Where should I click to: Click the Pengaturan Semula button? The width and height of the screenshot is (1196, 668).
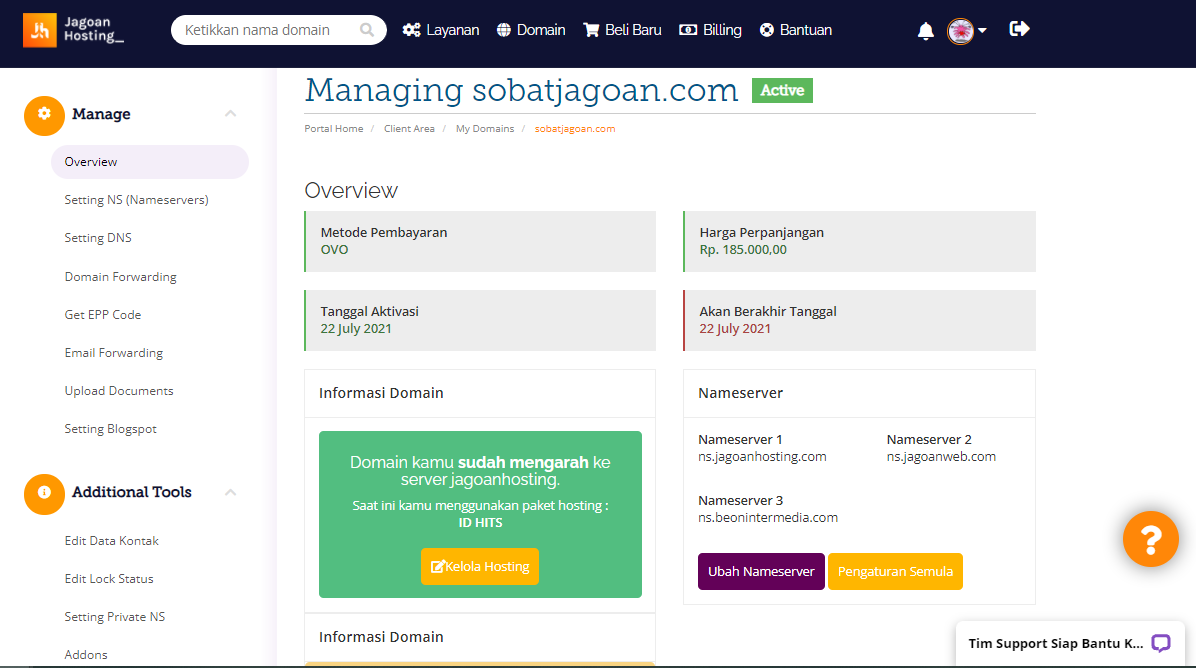pyautogui.click(x=895, y=571)
